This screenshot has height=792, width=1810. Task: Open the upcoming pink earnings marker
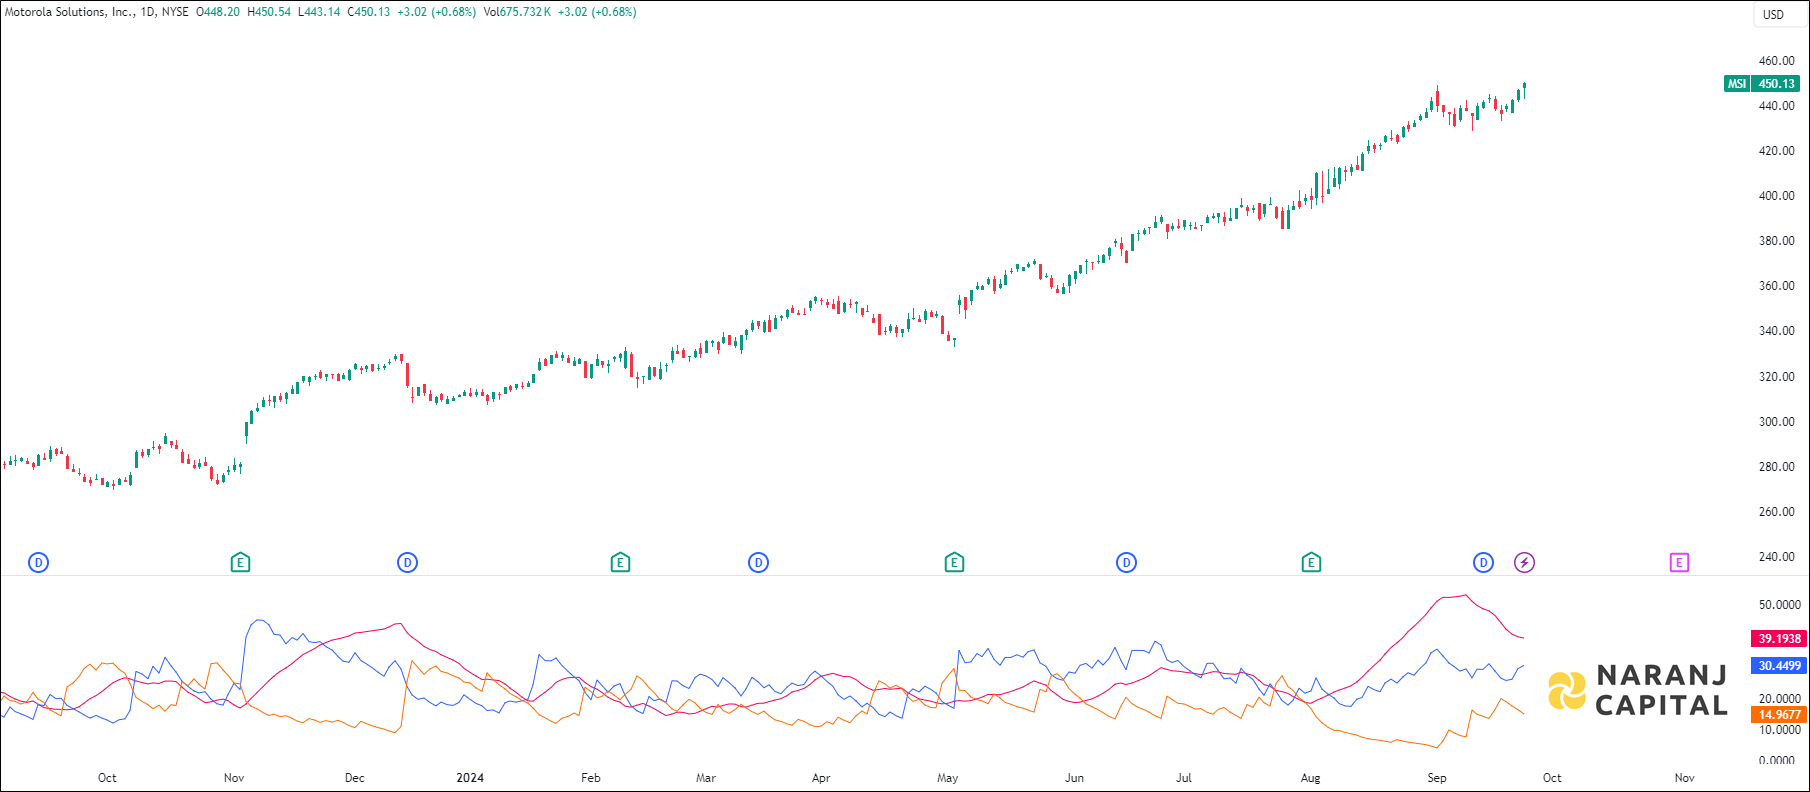1679,563
